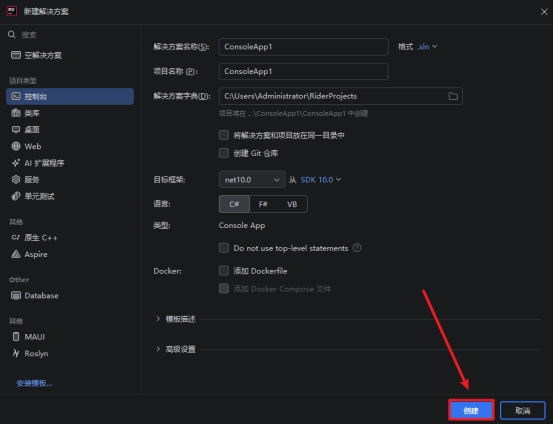The height and width of the screenshot is (425, 554).
Task: Select Database label in list
Action: click(41, 295)
